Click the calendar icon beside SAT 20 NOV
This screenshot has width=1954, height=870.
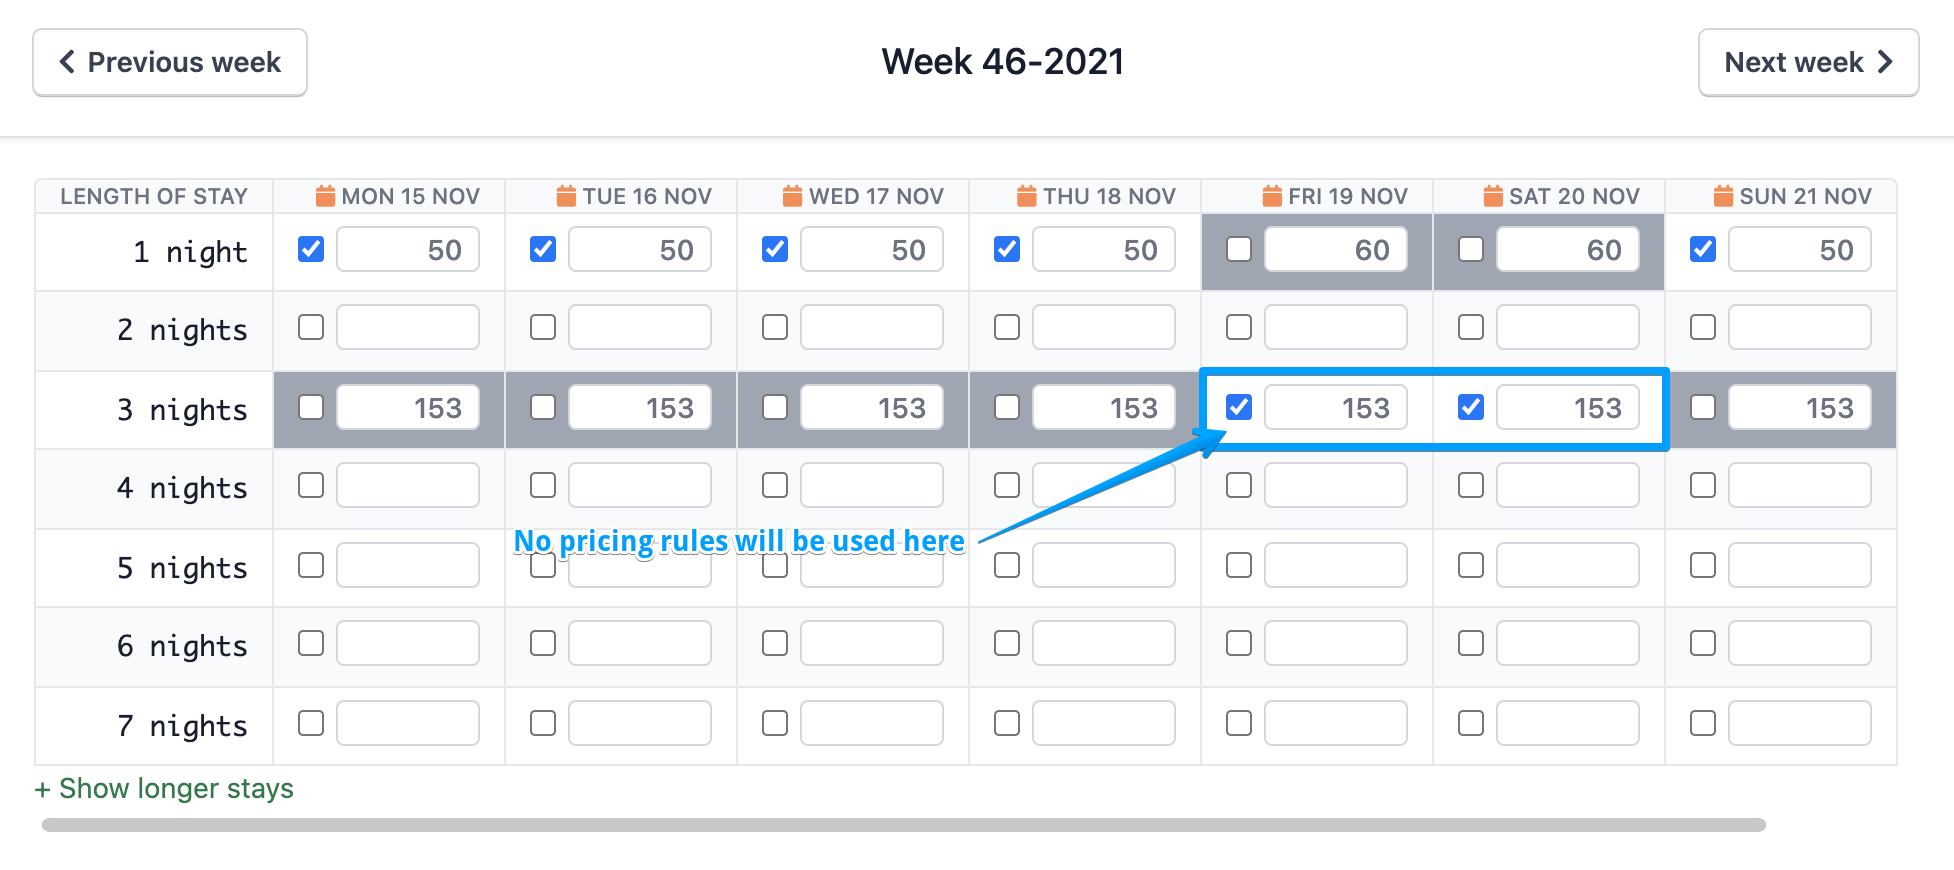point(1493,196)
